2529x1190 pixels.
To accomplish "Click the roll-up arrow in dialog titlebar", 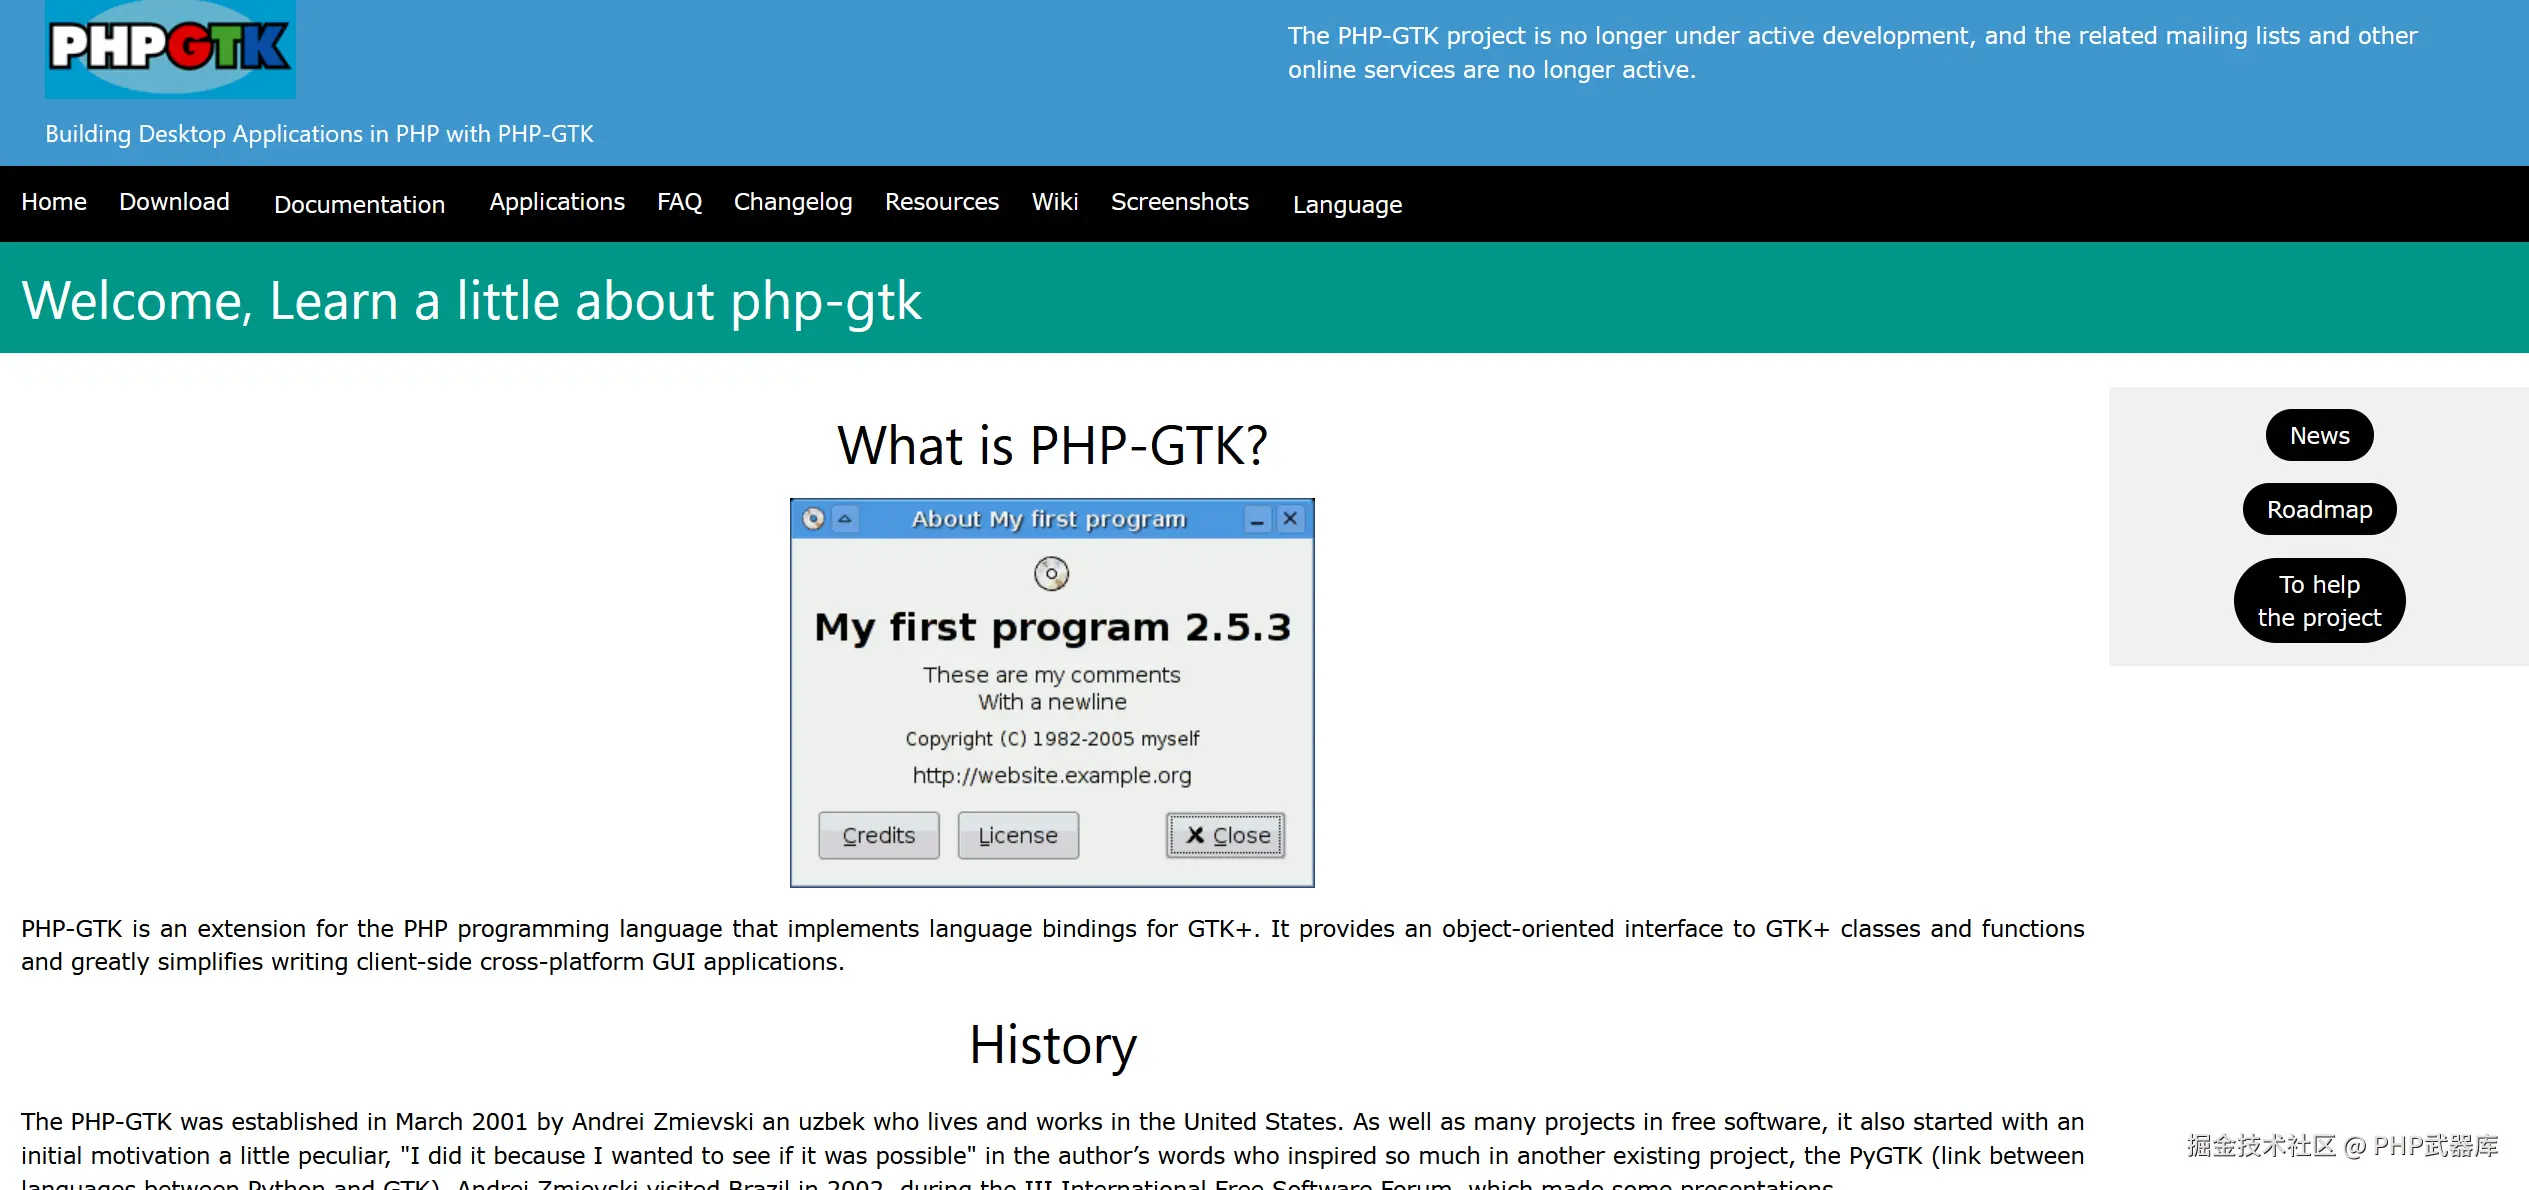I will point(845,518).
